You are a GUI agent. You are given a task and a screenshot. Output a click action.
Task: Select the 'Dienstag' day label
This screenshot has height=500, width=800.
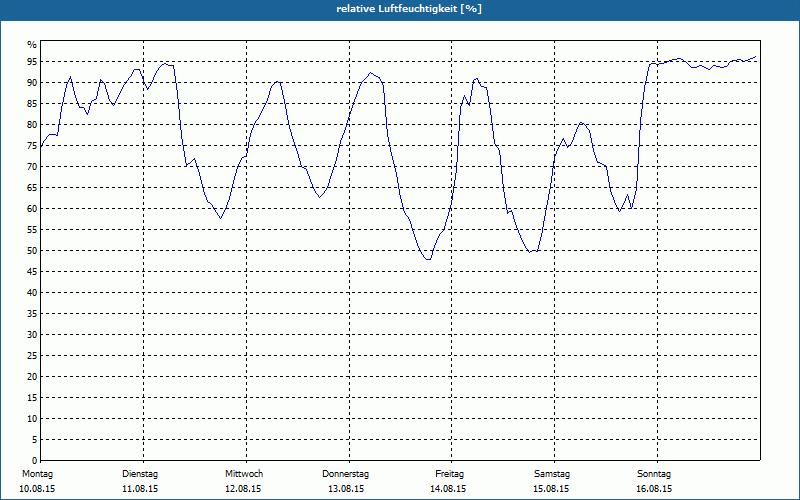pos(140,474)
